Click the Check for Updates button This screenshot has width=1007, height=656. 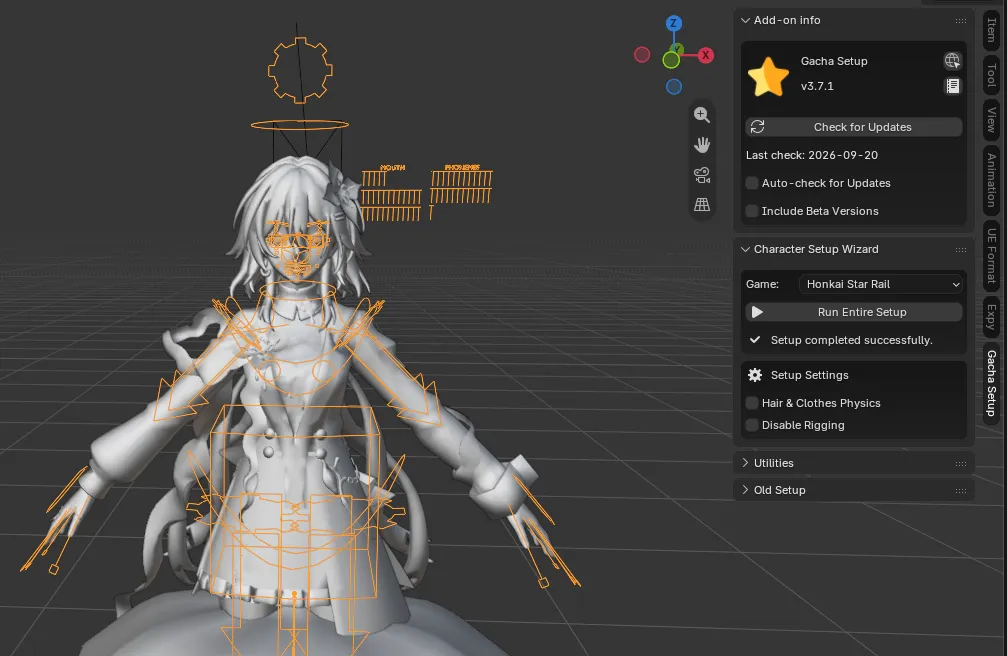point(854,127)
